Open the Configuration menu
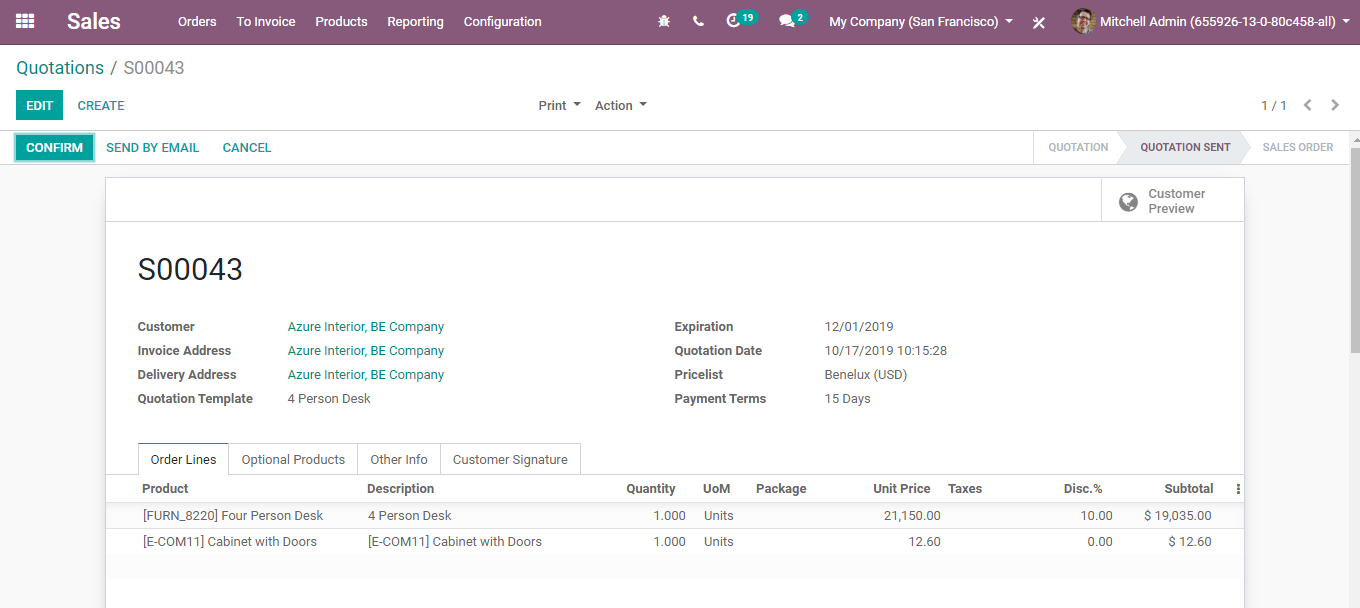1360x608 pixels. pyautogui.click(x=502, y=21)
